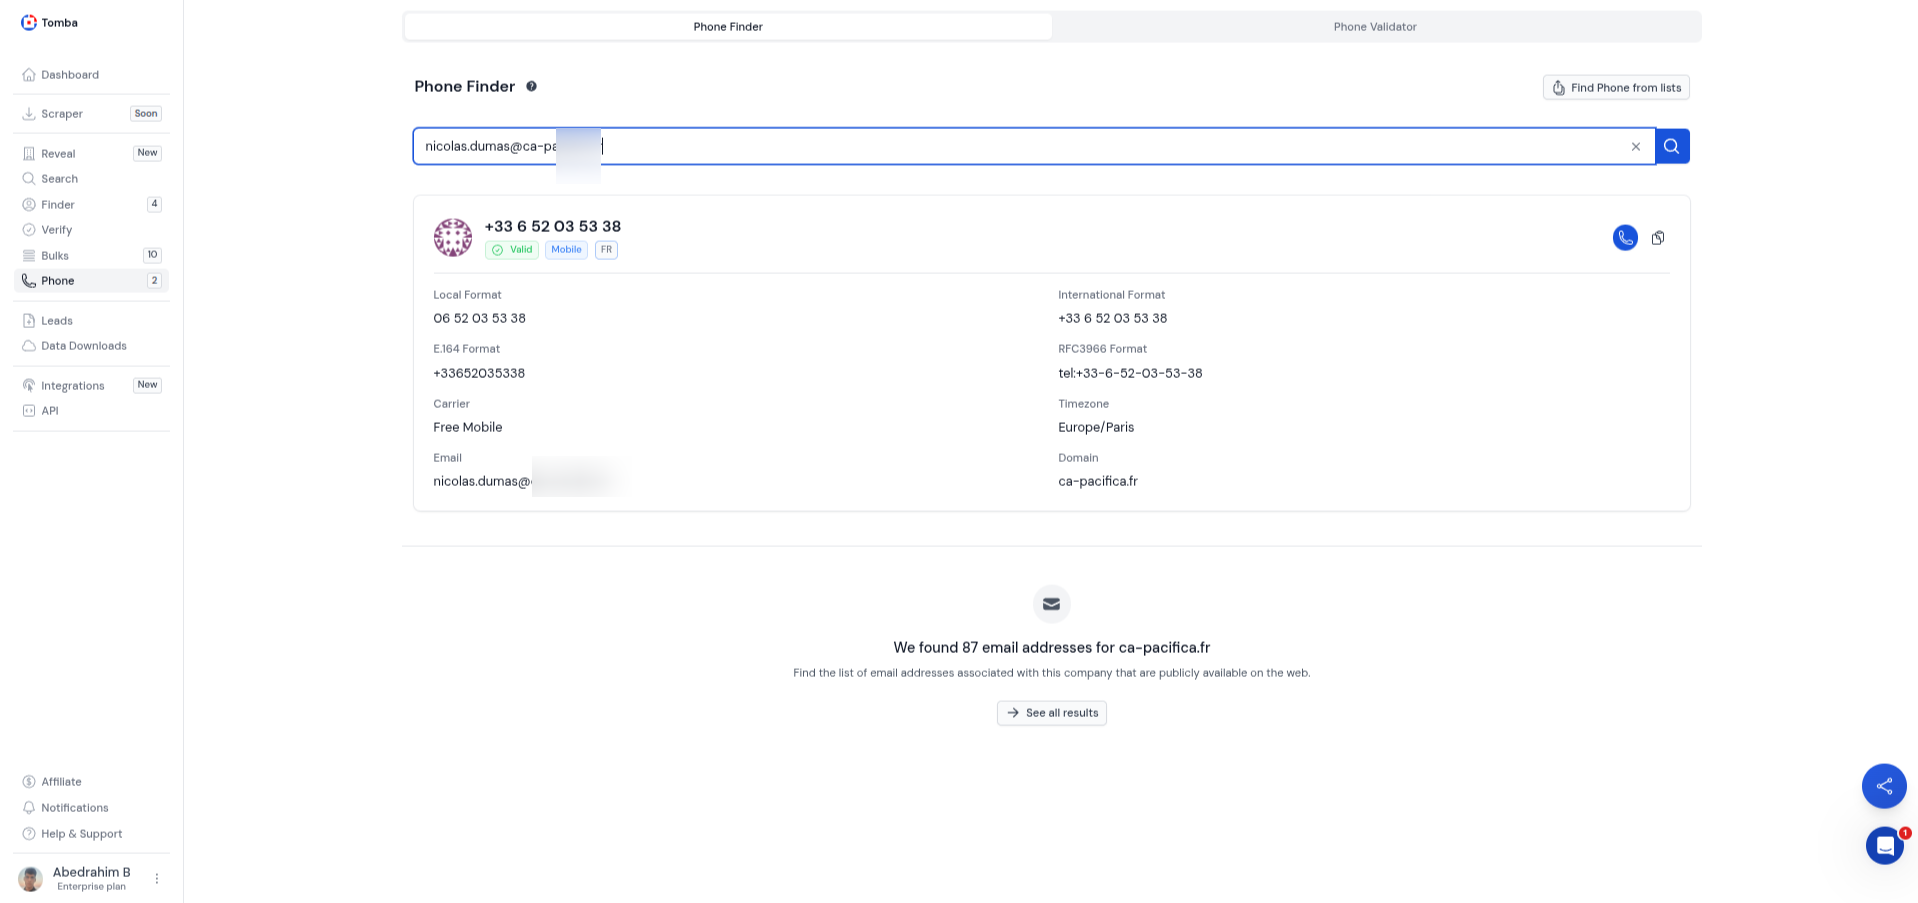Open the user account options menu
This screenshot has height=903, width=1918.
pyautogui.click(x=156, y=879)
